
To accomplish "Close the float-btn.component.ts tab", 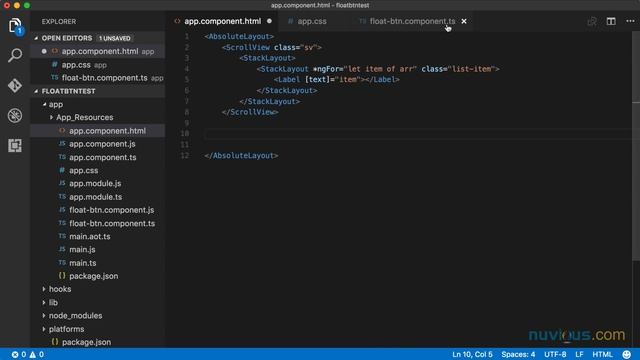I will tap(464, 21).
